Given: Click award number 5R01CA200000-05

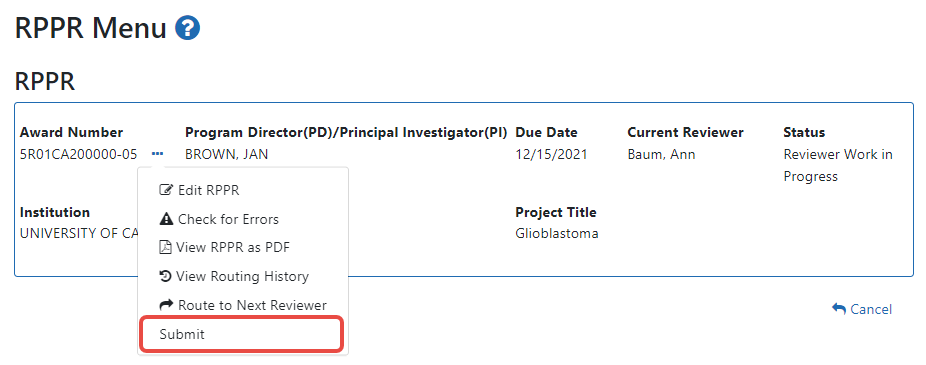Looking at the screenshot, I should (x=79, y=155).
